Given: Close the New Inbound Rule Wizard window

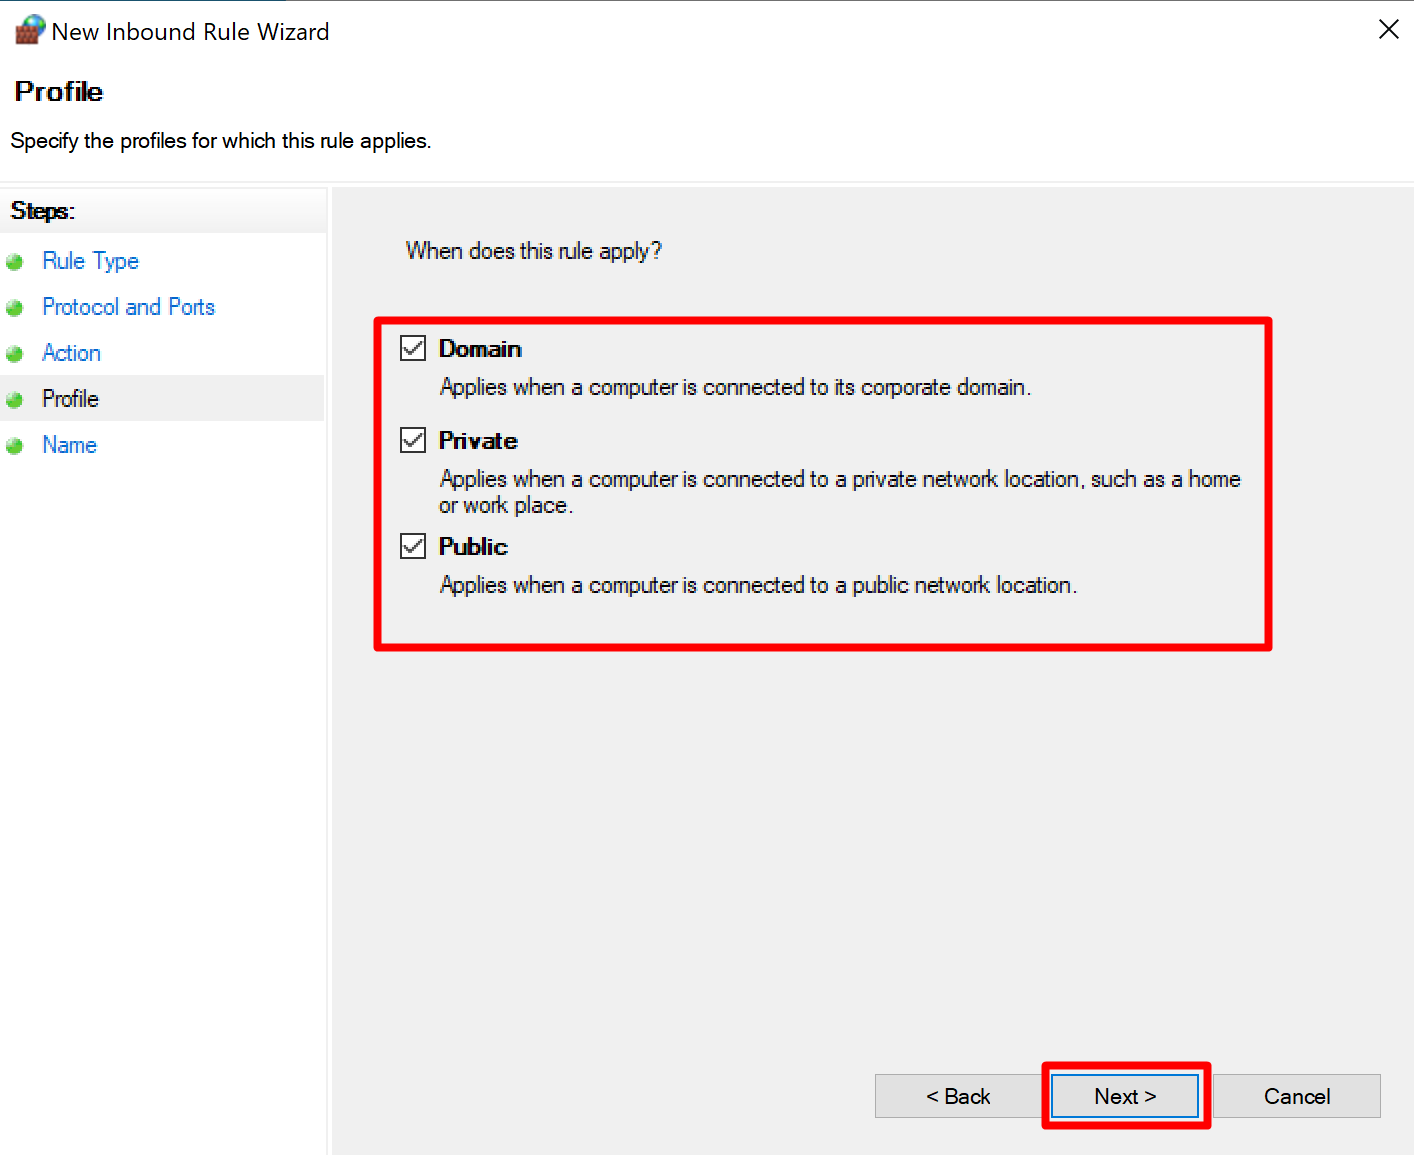Looking at the screenshot, I should click(1388, 30).
